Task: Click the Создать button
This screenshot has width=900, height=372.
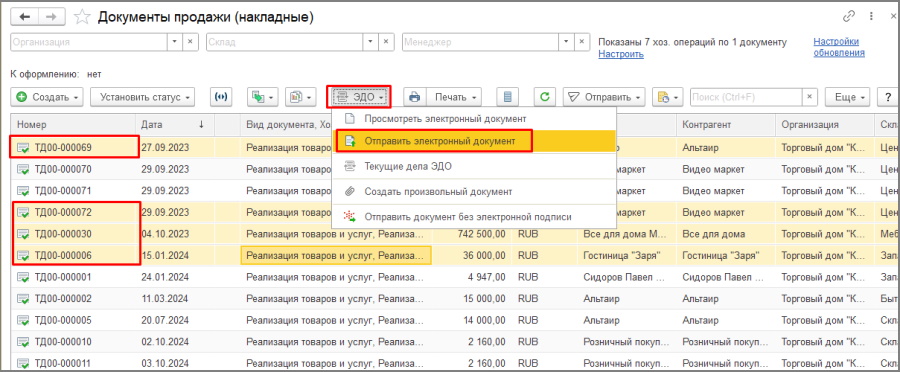Action: pyautogui.click(x=47, y=97)
